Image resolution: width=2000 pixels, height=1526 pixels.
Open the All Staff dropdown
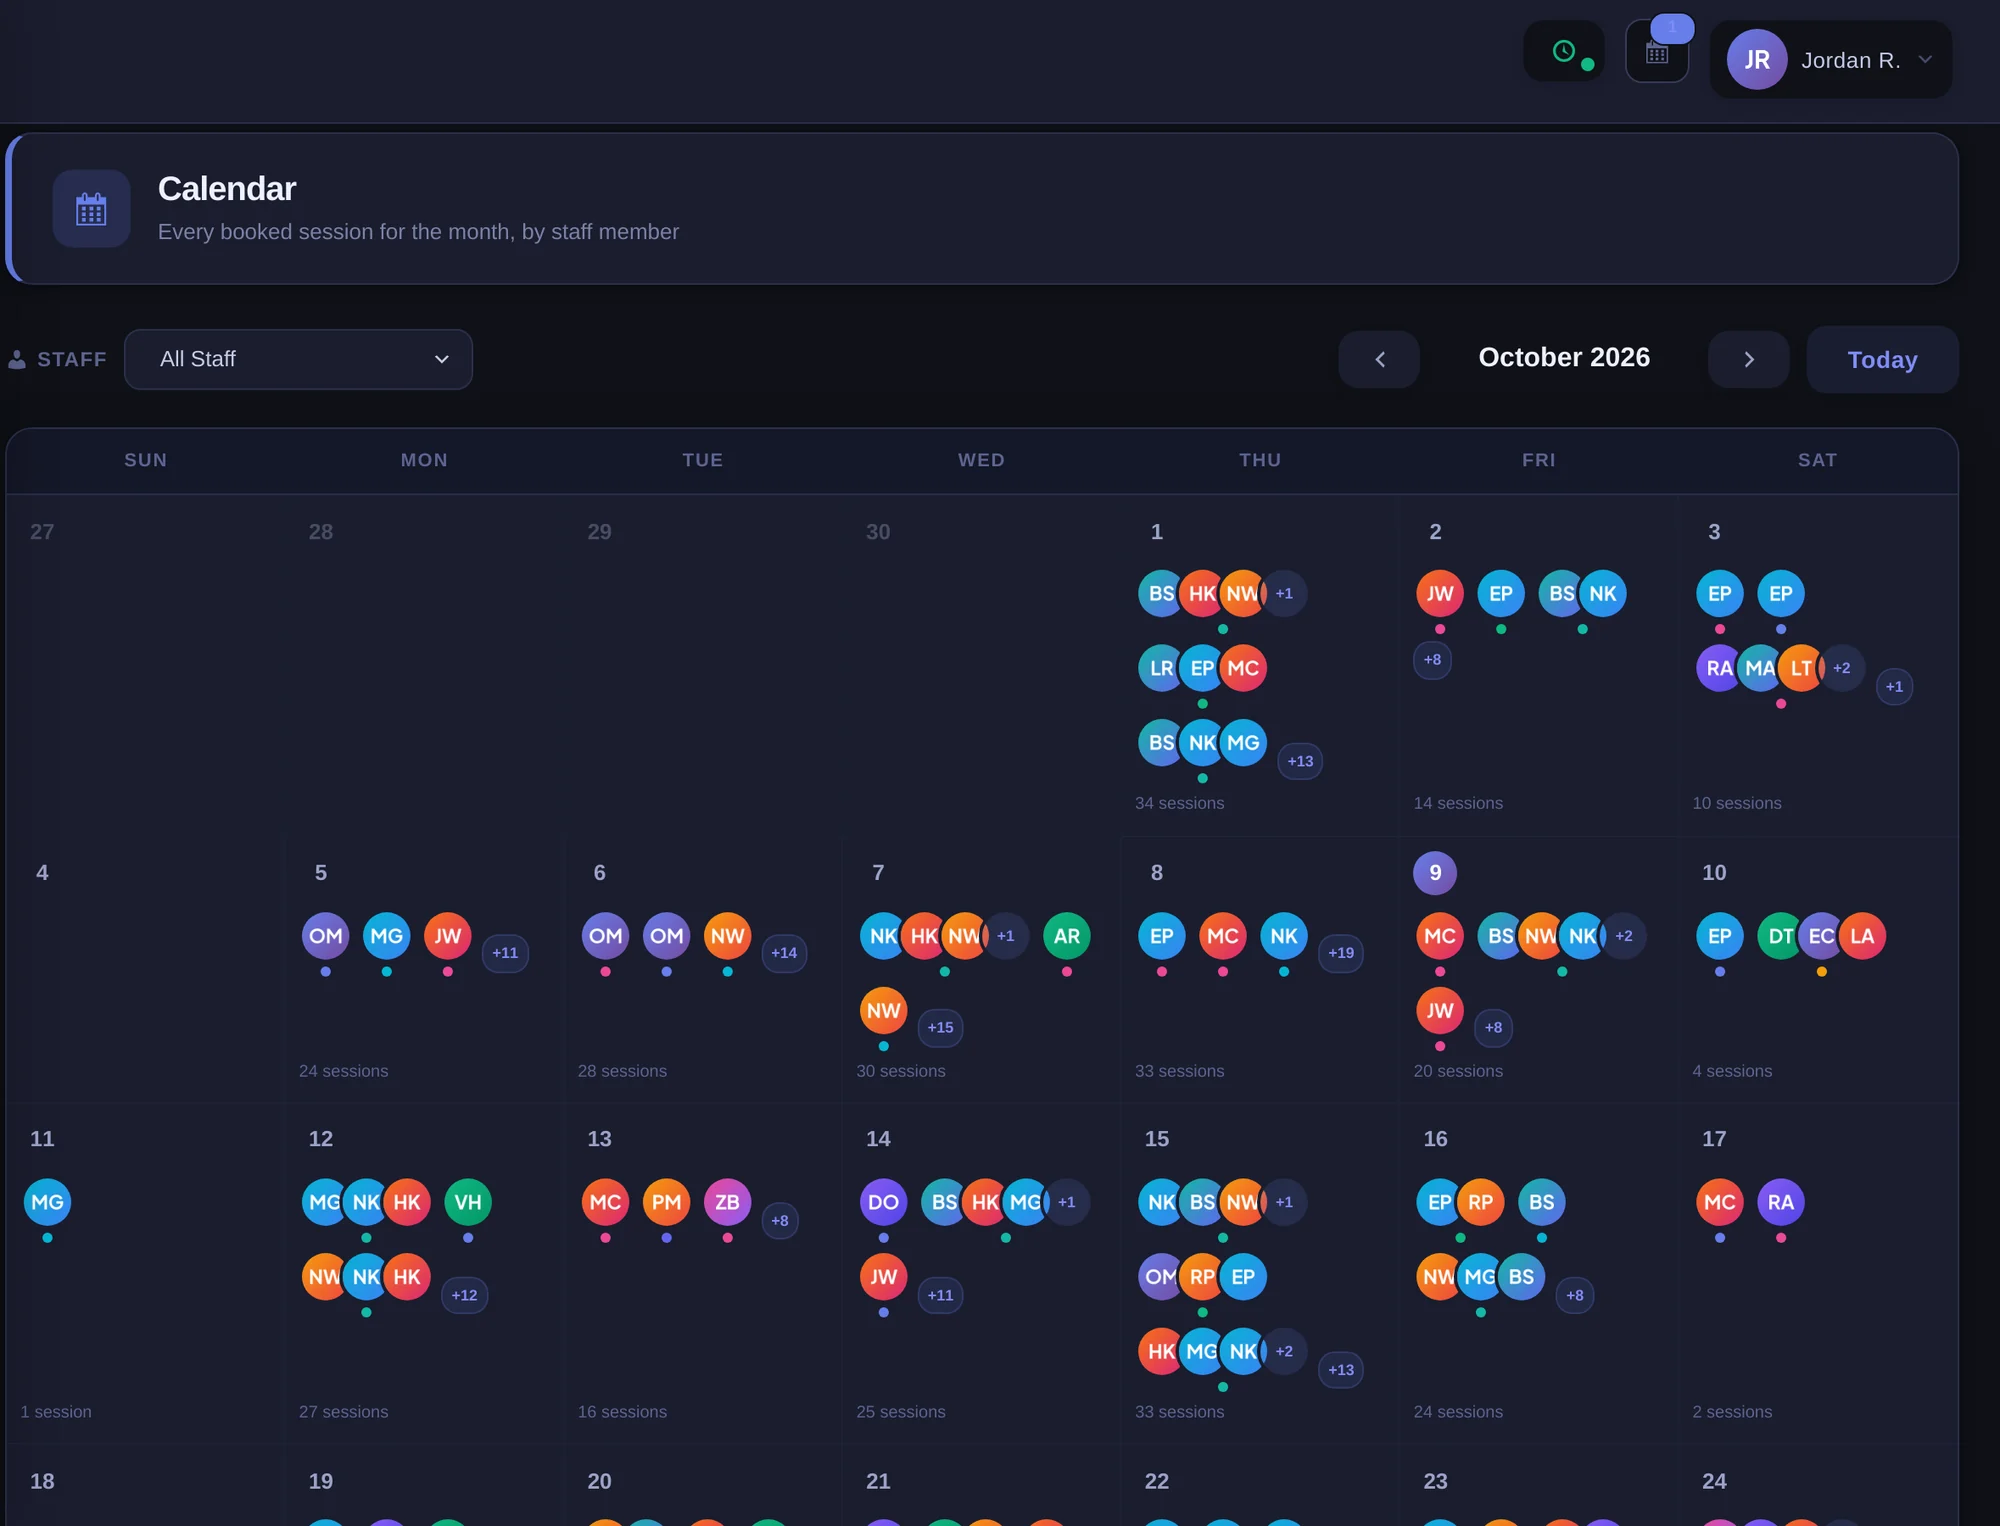click(298, 359)
